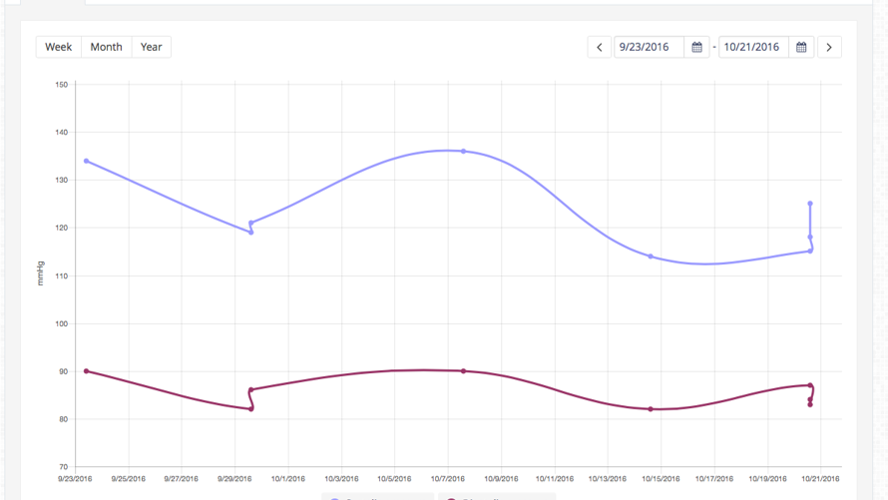Screen dimensions: 888x500
Task: Select the blue line's peak point near 10/7/2016
Action: click(x=463, y=151)
